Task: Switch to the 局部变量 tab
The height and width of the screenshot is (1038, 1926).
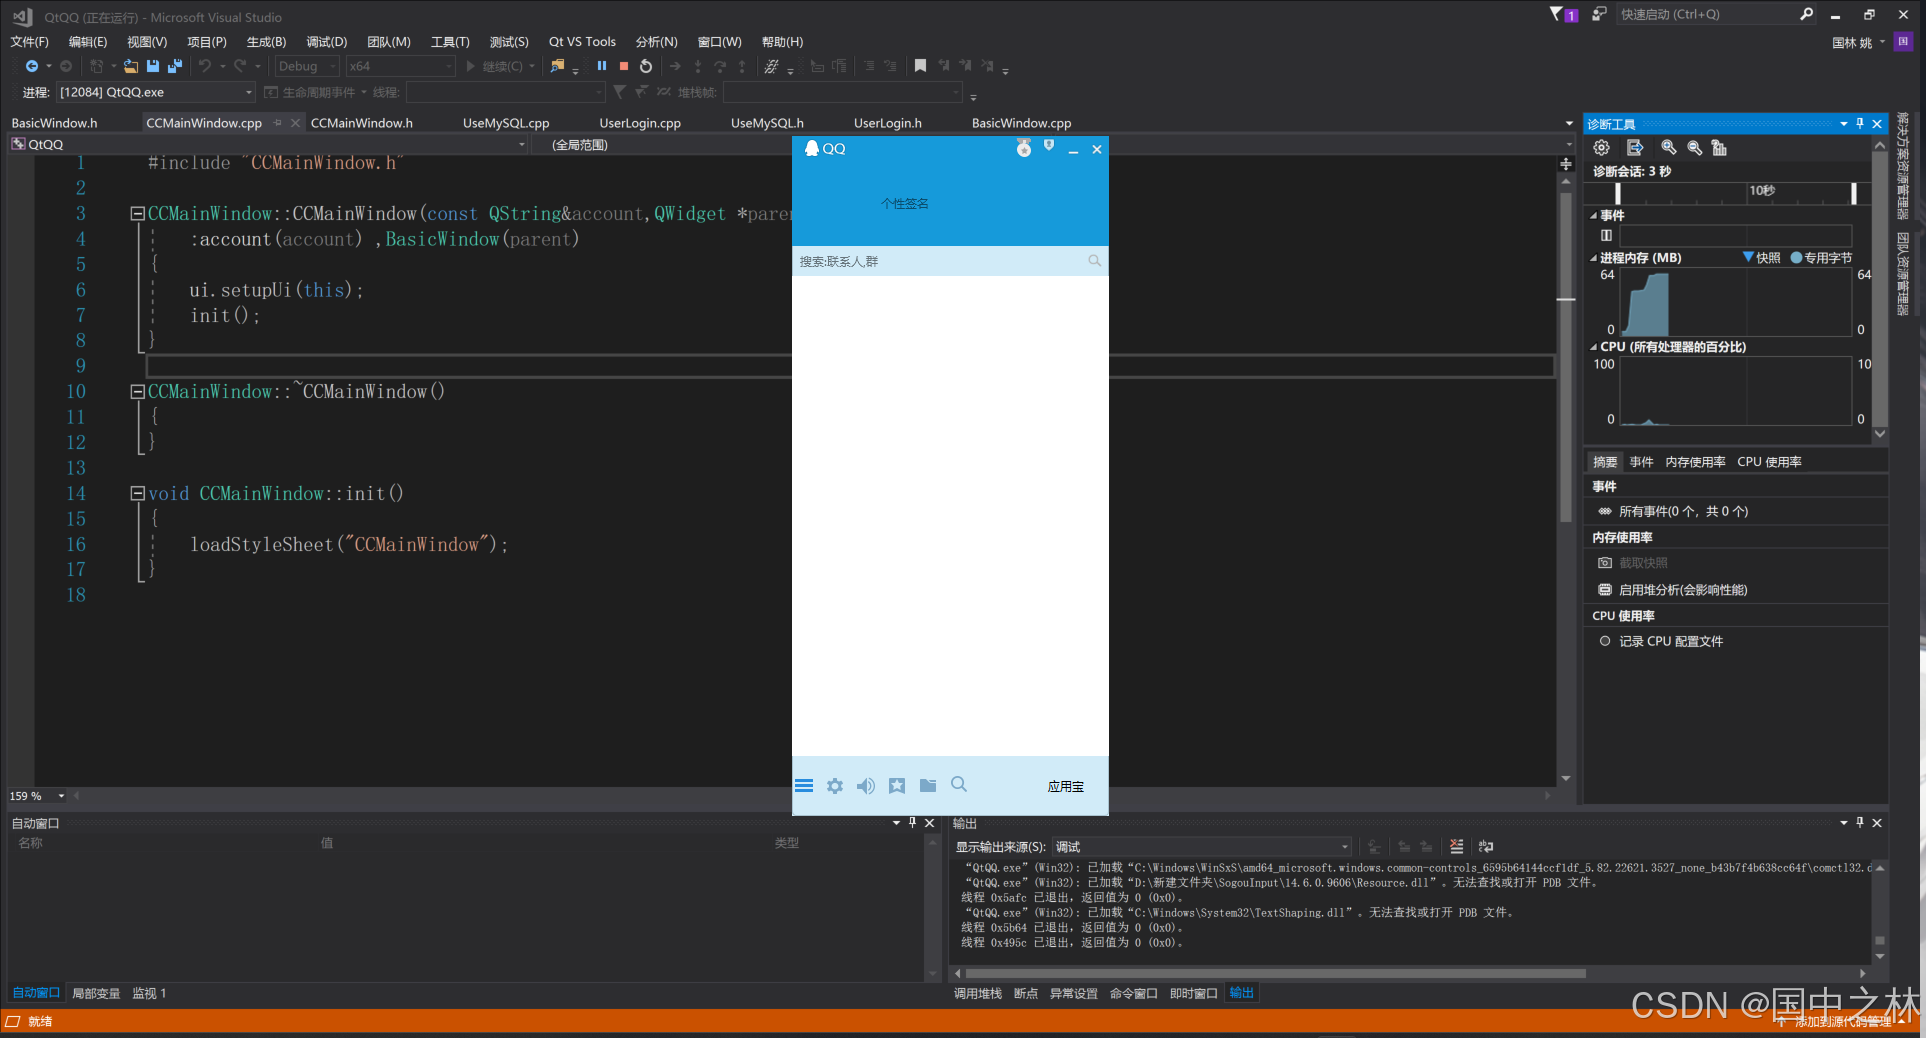Action: (x=96, y=993)
